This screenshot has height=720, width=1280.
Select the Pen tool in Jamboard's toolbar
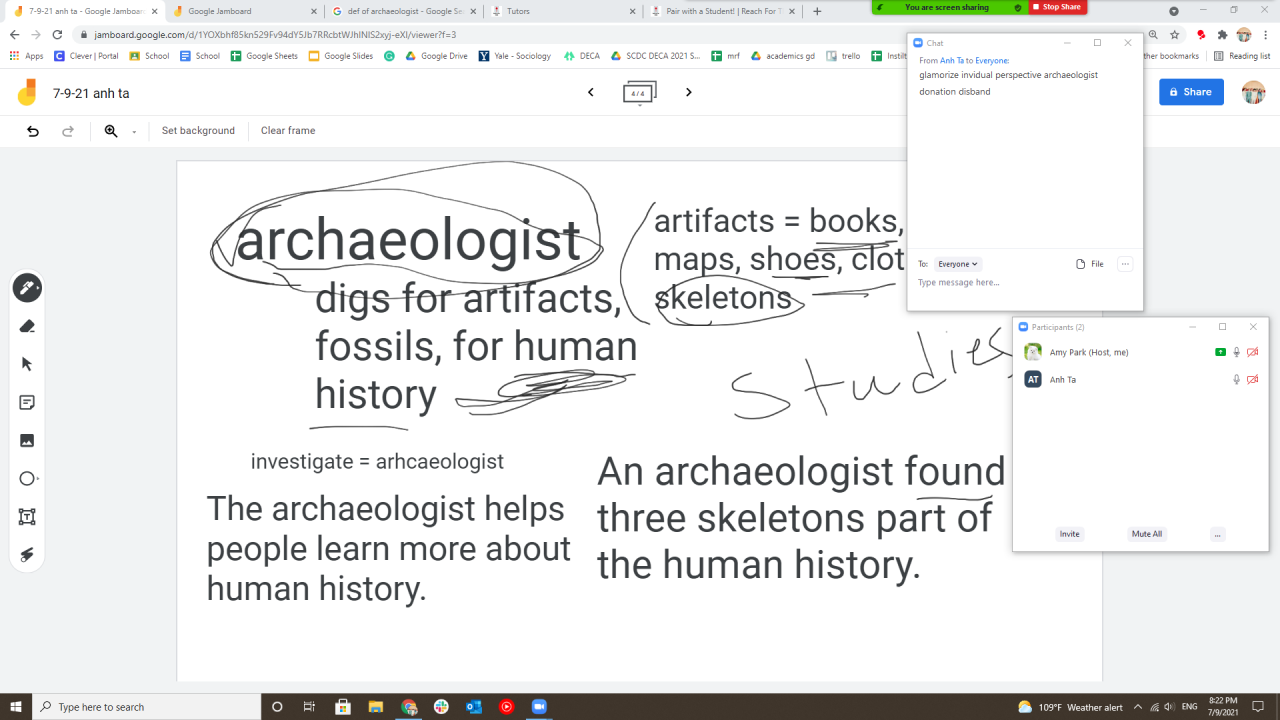[27, 288]
